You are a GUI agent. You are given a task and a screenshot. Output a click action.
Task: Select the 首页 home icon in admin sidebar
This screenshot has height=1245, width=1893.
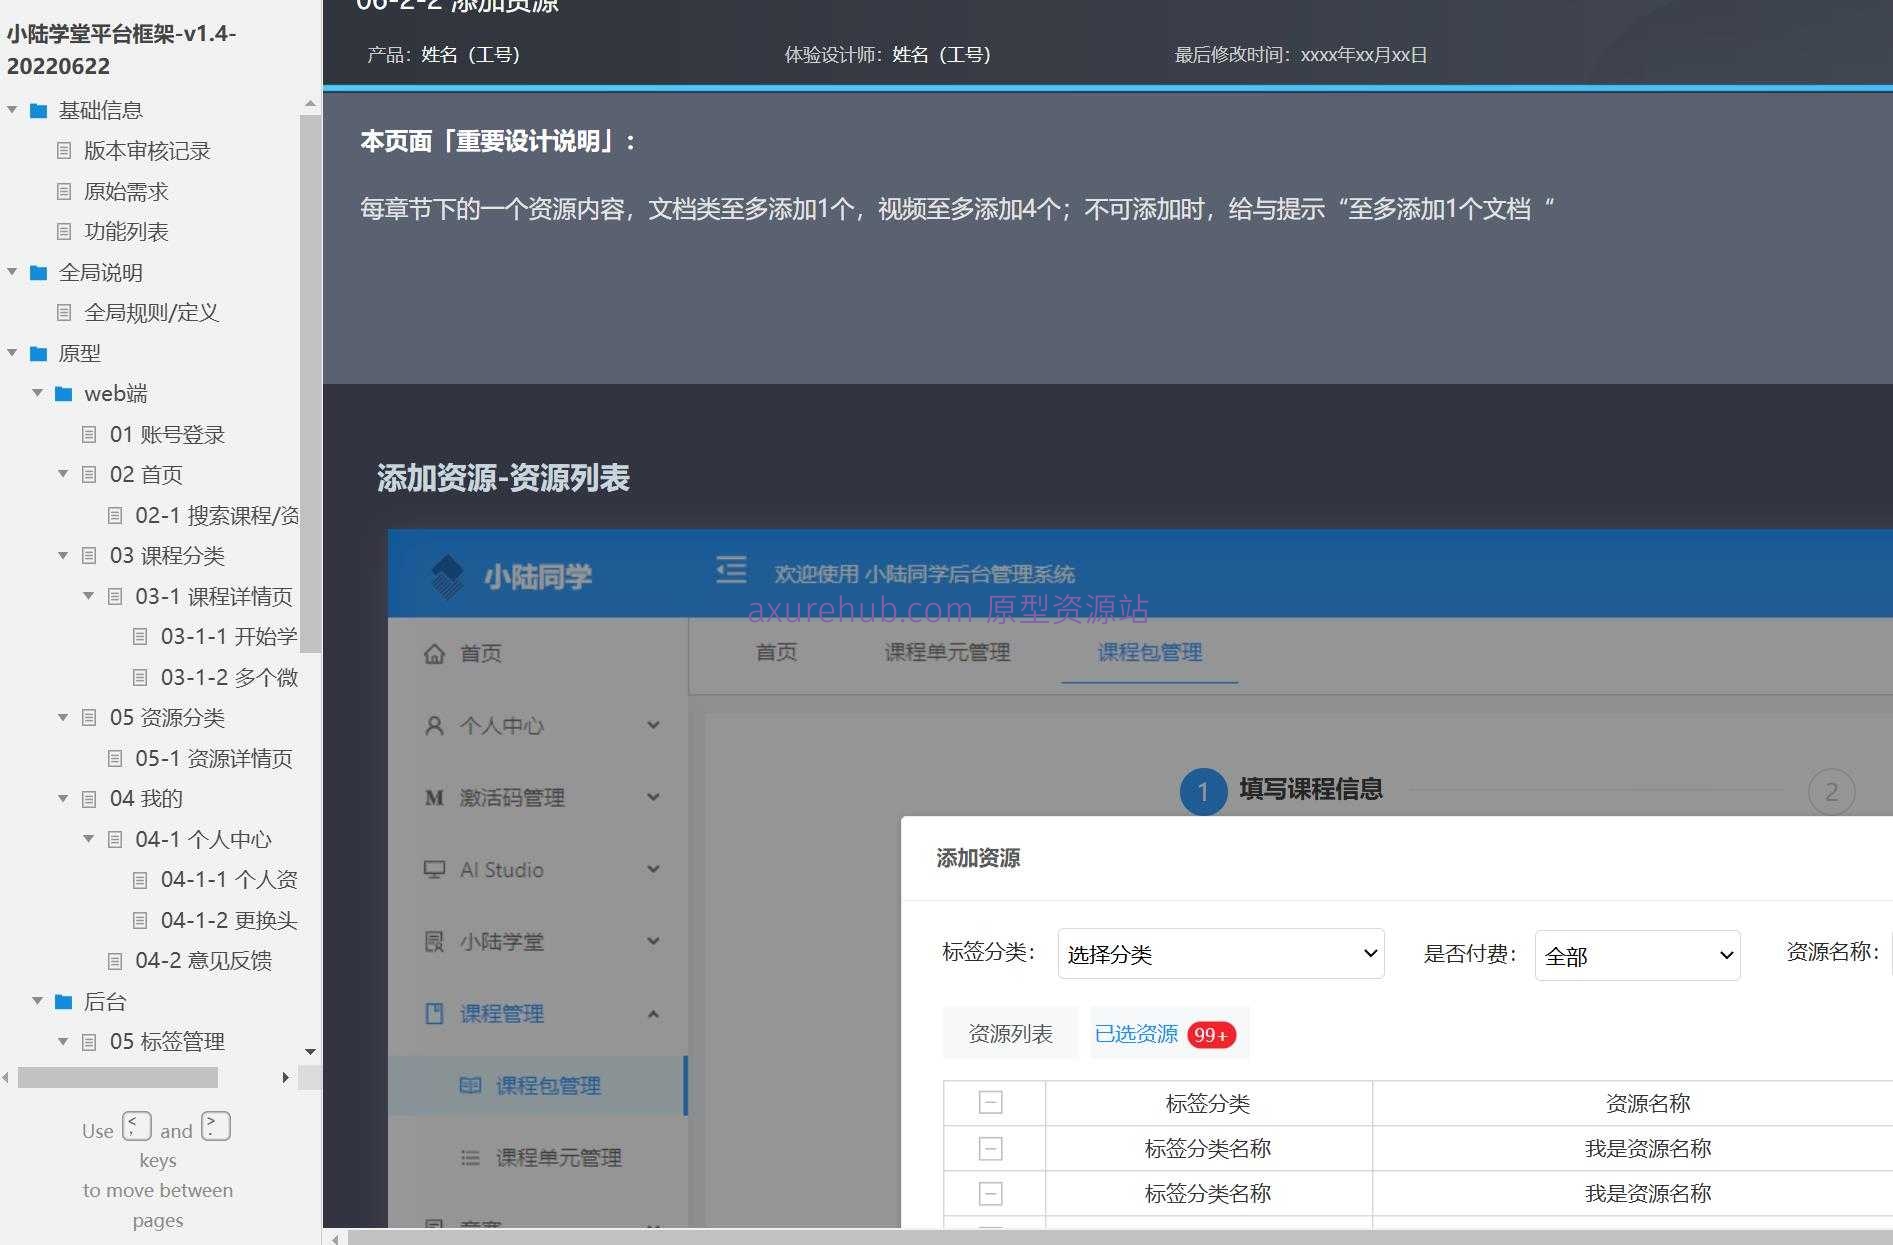[x=434, y=654]
